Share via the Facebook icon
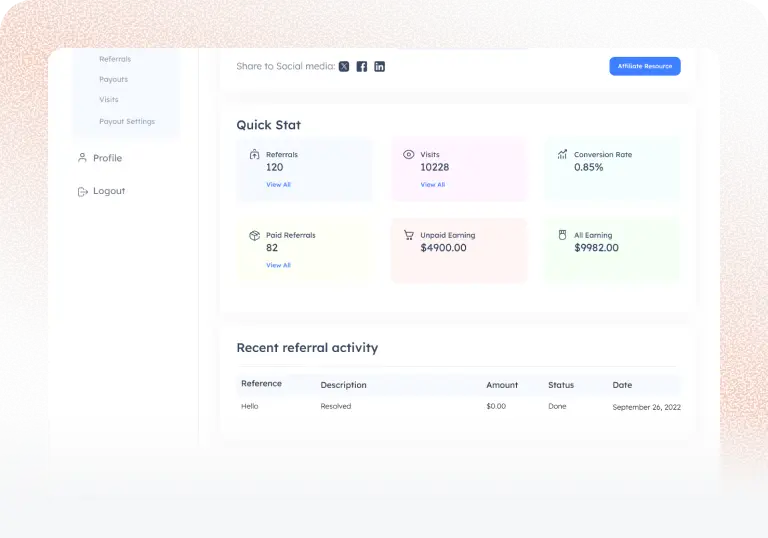Image resolution: width=768 pixels, height=538 pixels. (361, 66)
